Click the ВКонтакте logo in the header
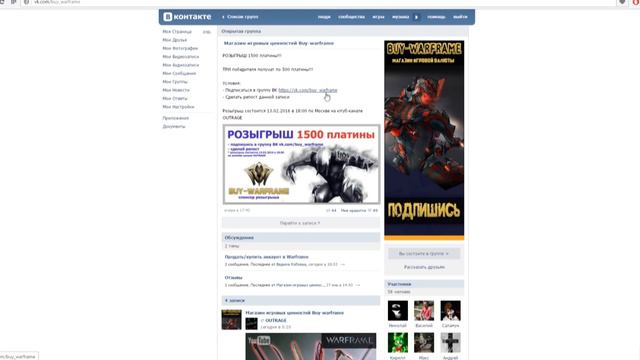The image size is (640, 360). click(x=187, y=17)
